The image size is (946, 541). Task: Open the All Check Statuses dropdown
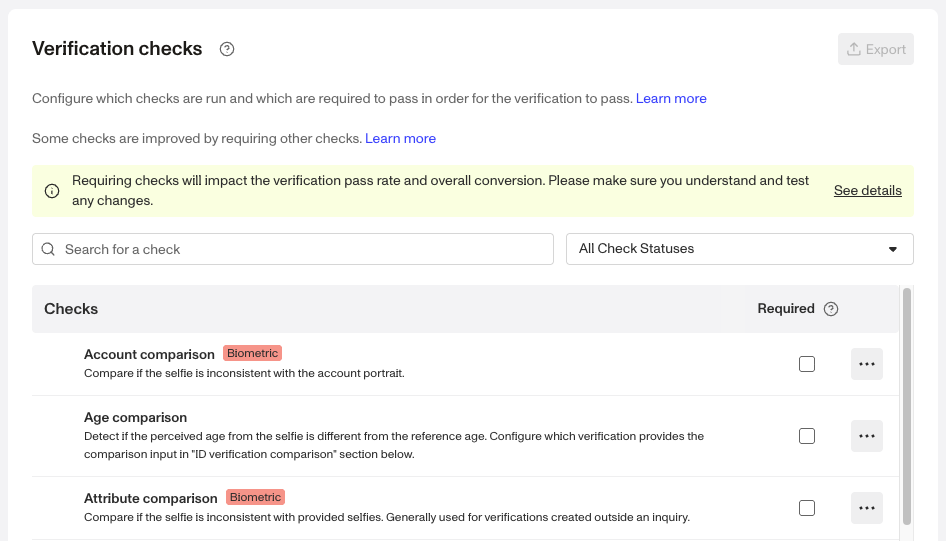739,249
